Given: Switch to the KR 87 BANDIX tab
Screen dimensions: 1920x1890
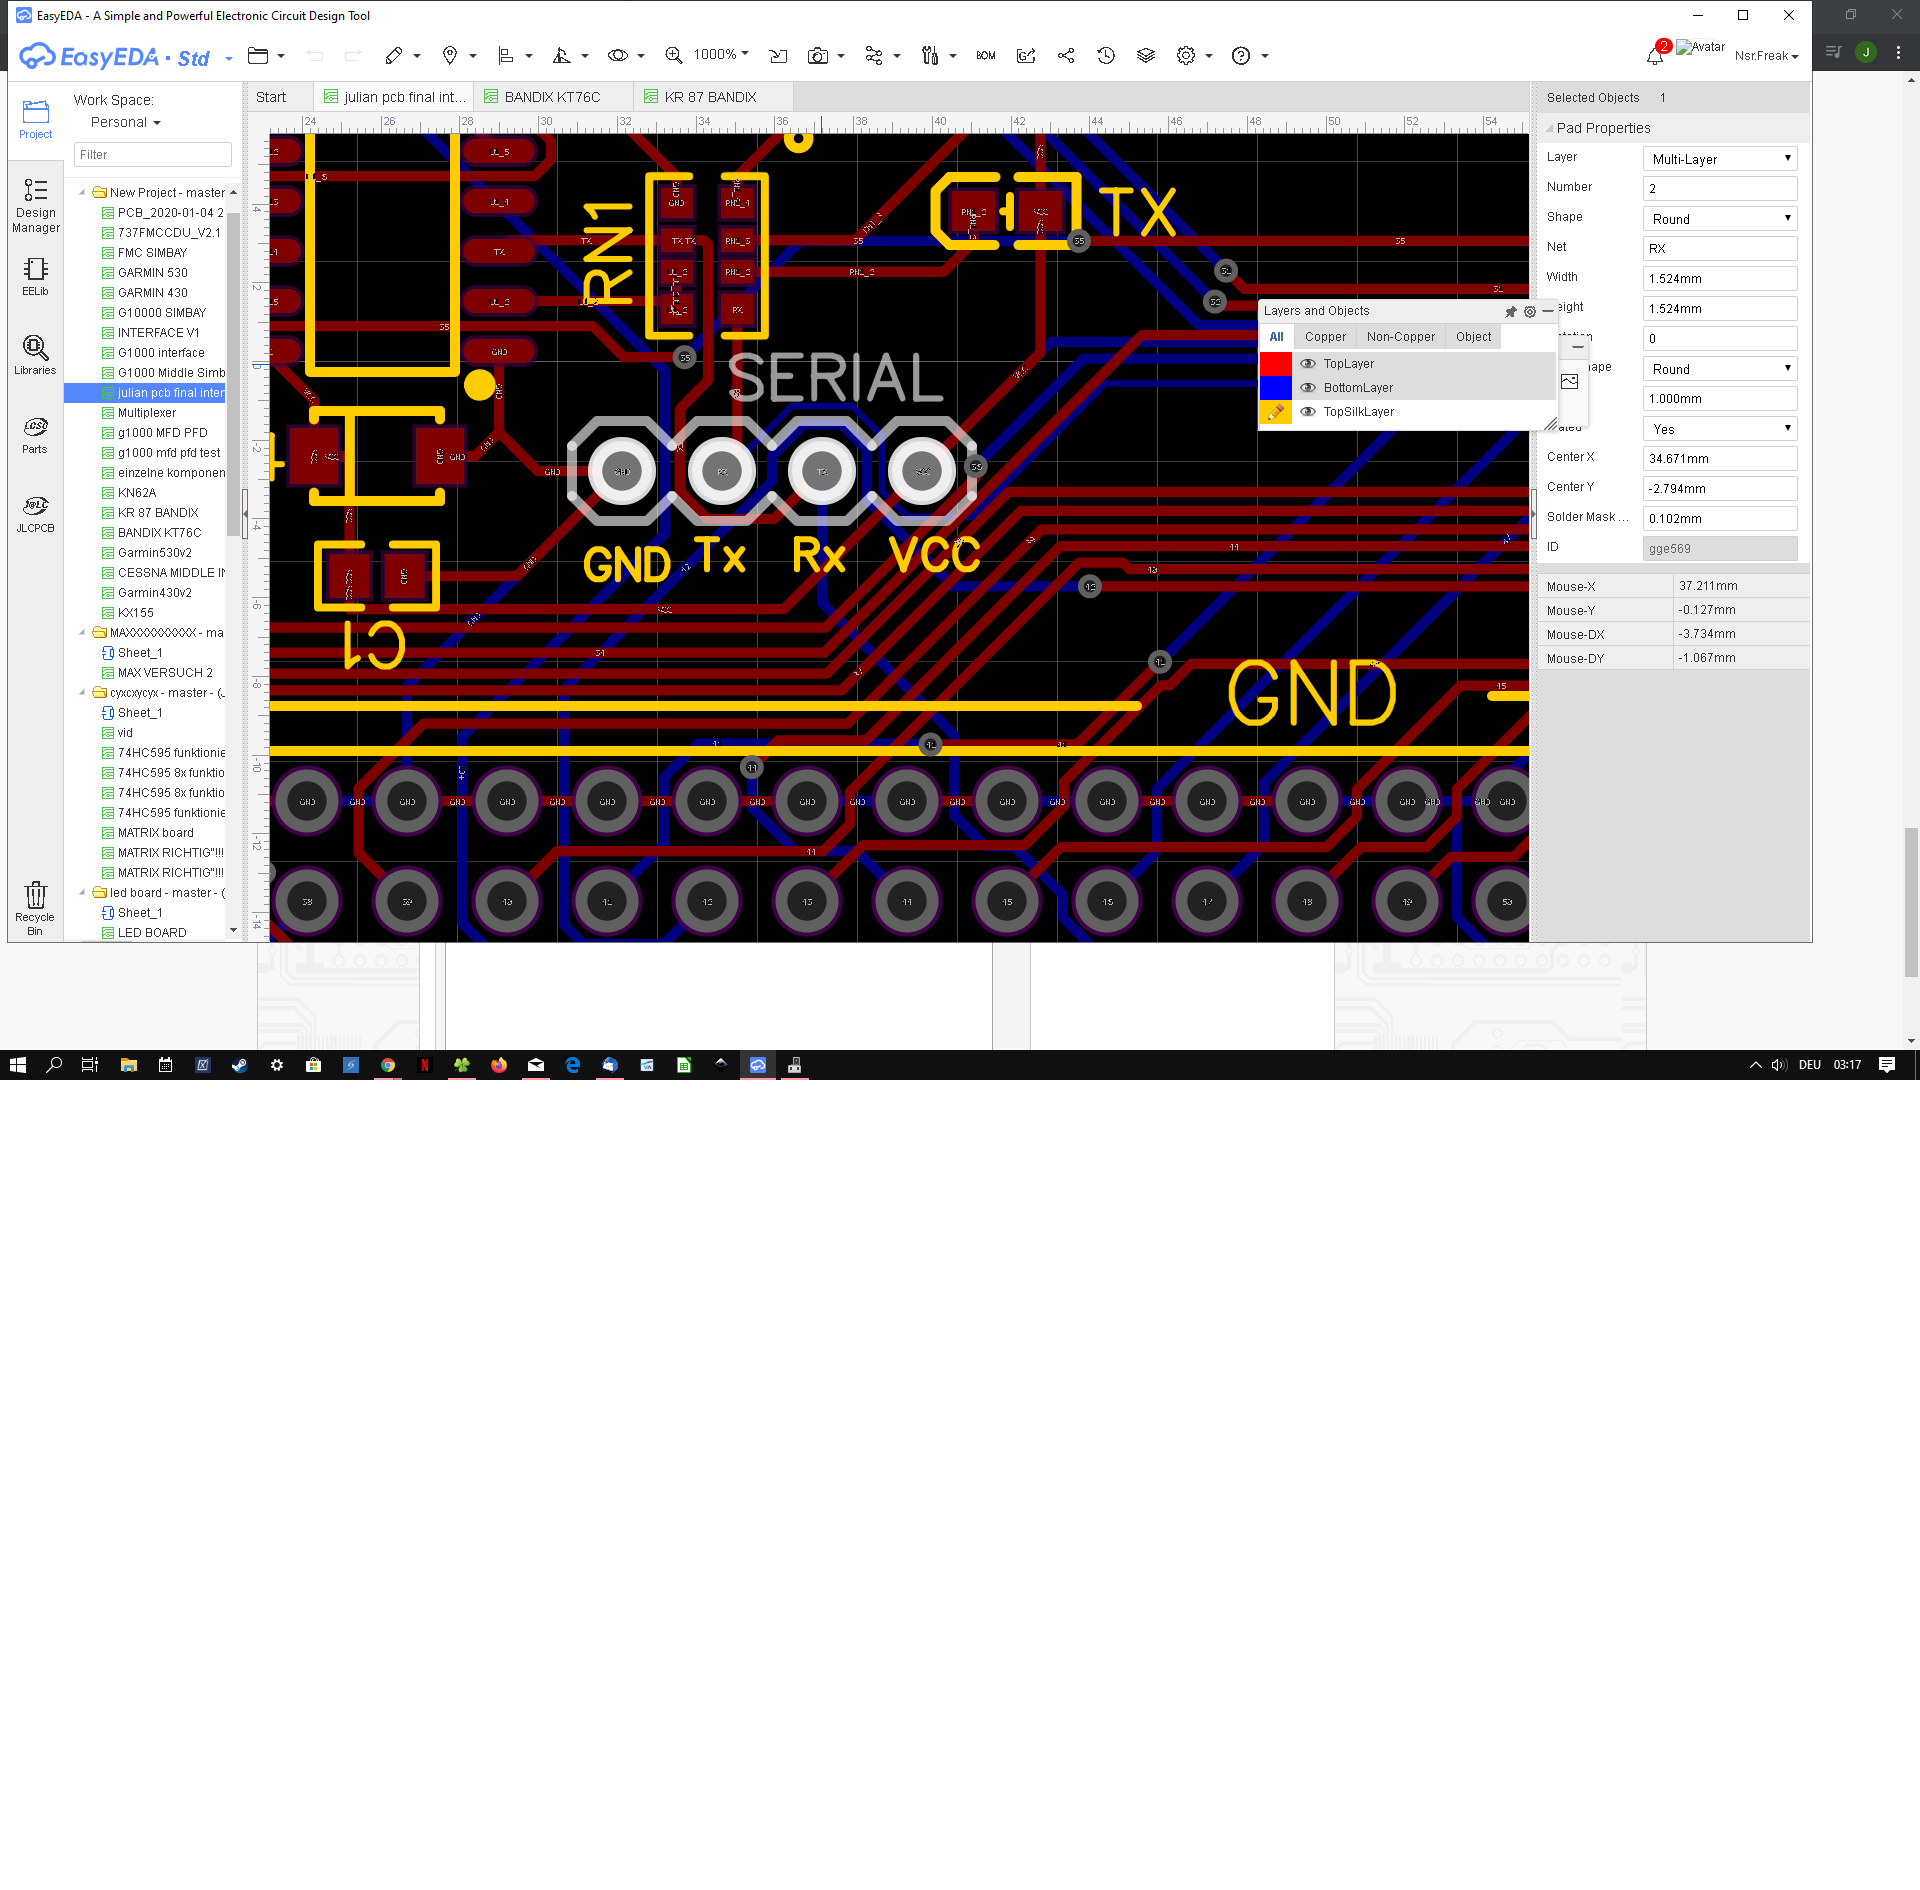Looking at the screenshot, I should point(710,96).
